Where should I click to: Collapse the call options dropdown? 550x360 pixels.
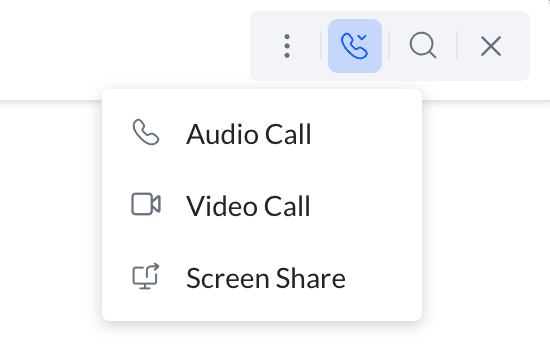(x=355, y=46)
